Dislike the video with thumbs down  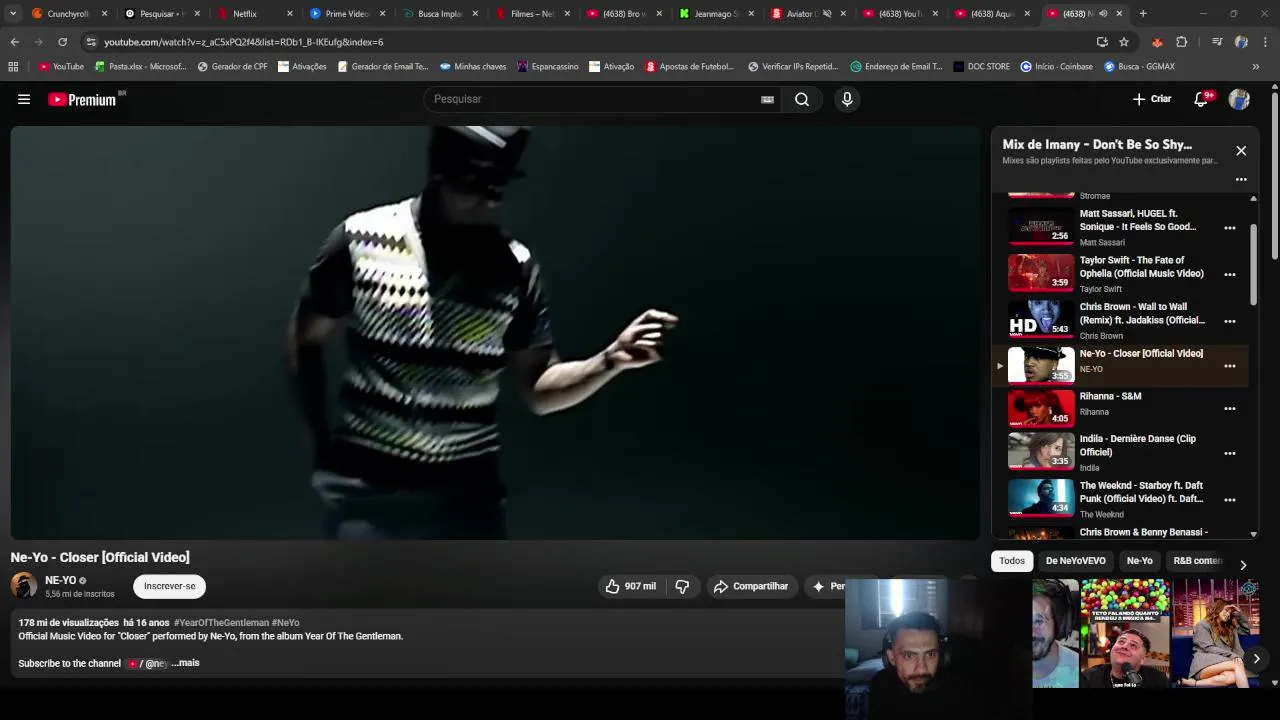[x=682, y=586]
